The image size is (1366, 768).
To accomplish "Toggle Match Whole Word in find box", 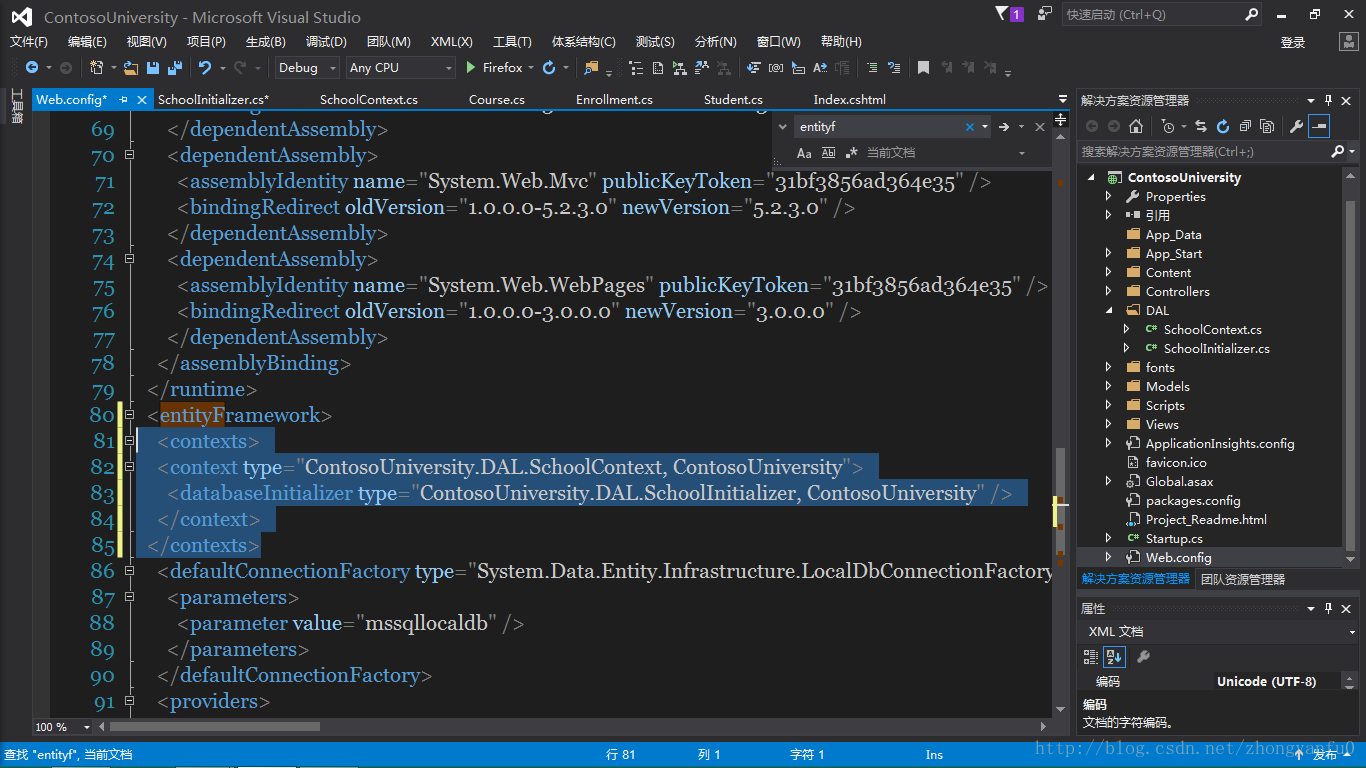I will point(828,153).
